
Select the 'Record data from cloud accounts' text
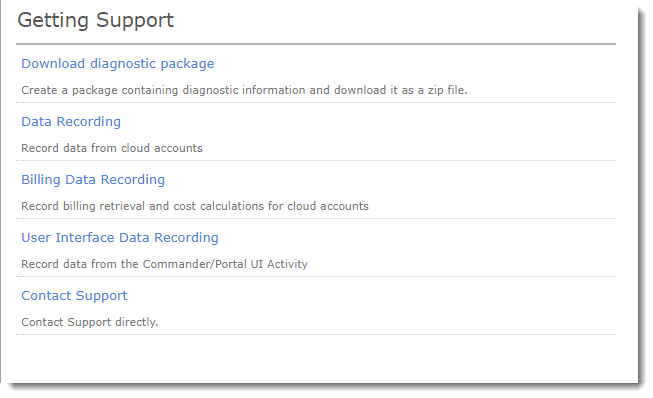click(x=112, y=148)
